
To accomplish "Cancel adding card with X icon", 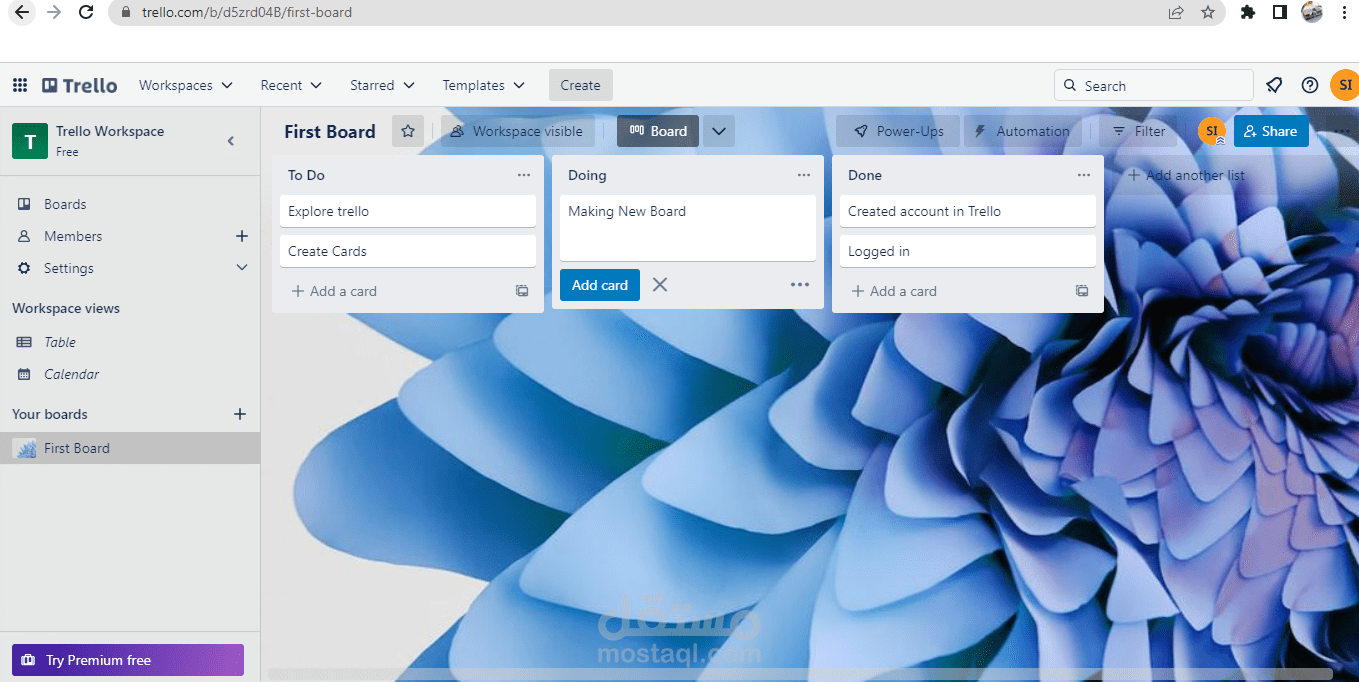I will [660, 285].
